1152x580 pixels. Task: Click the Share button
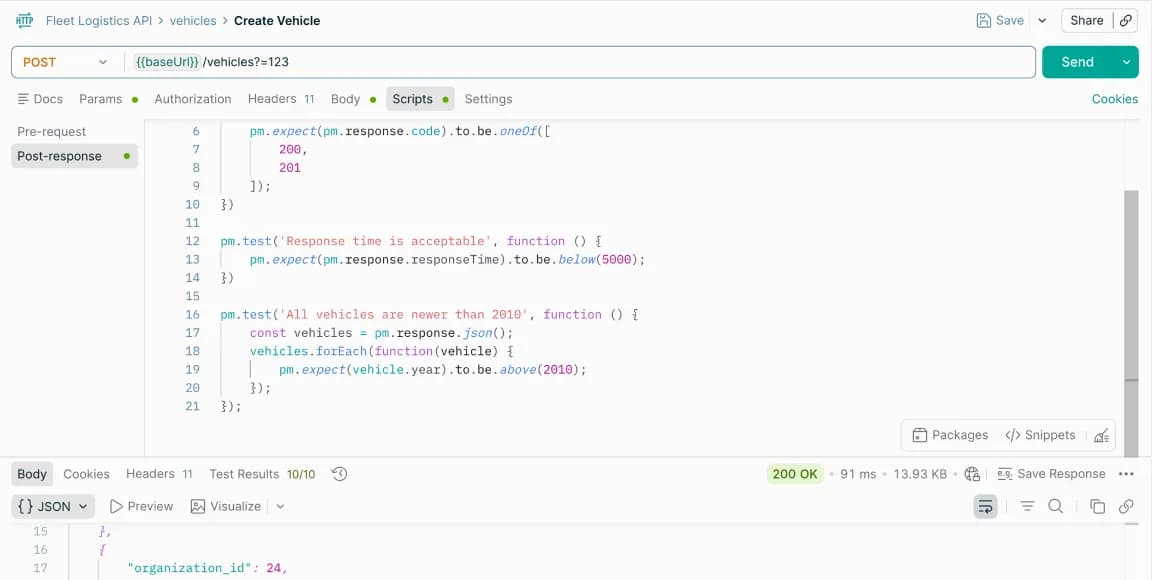1087,21
